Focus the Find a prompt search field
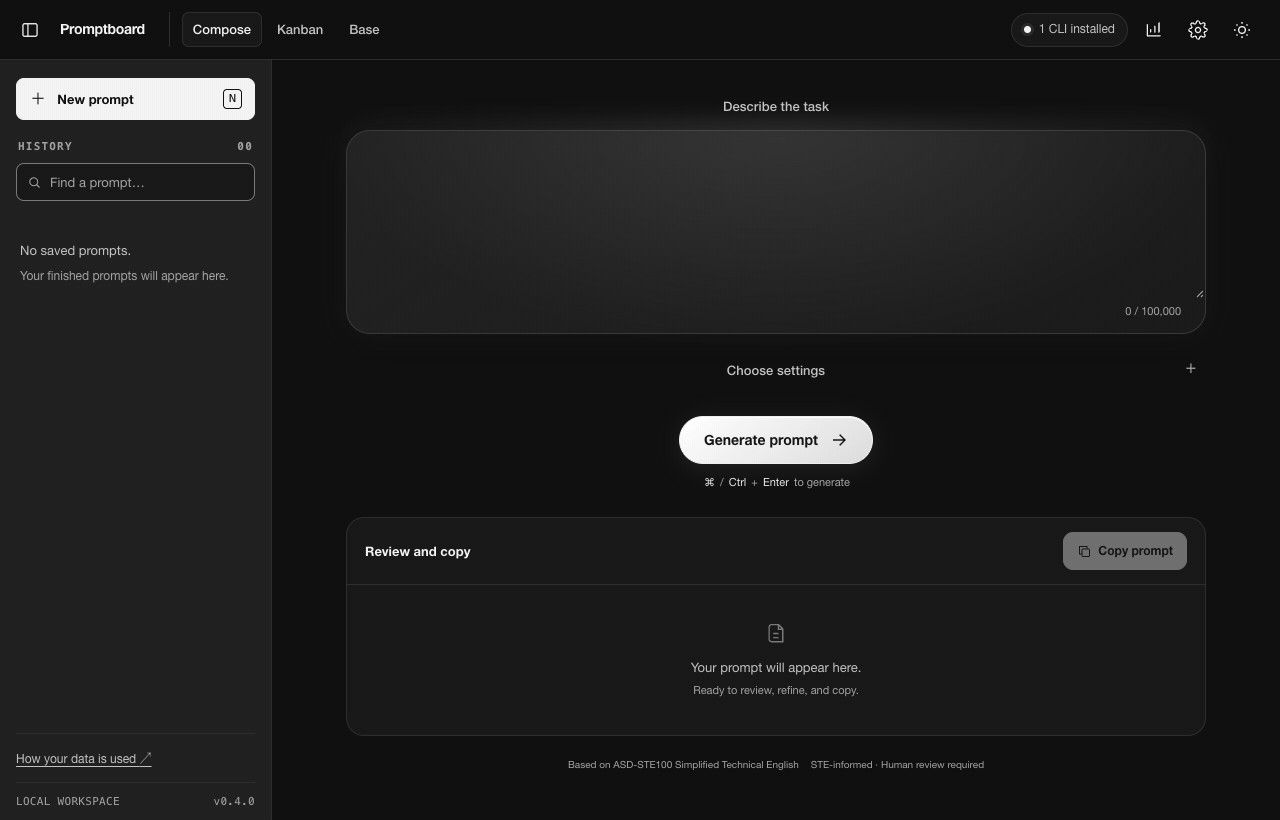1280x820 pixels. tap(135, 182)
